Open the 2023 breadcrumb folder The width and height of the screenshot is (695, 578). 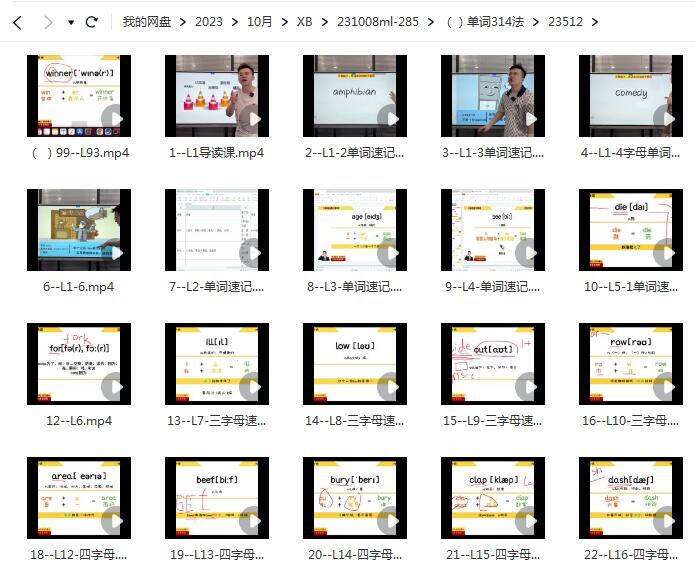(209, 22)
